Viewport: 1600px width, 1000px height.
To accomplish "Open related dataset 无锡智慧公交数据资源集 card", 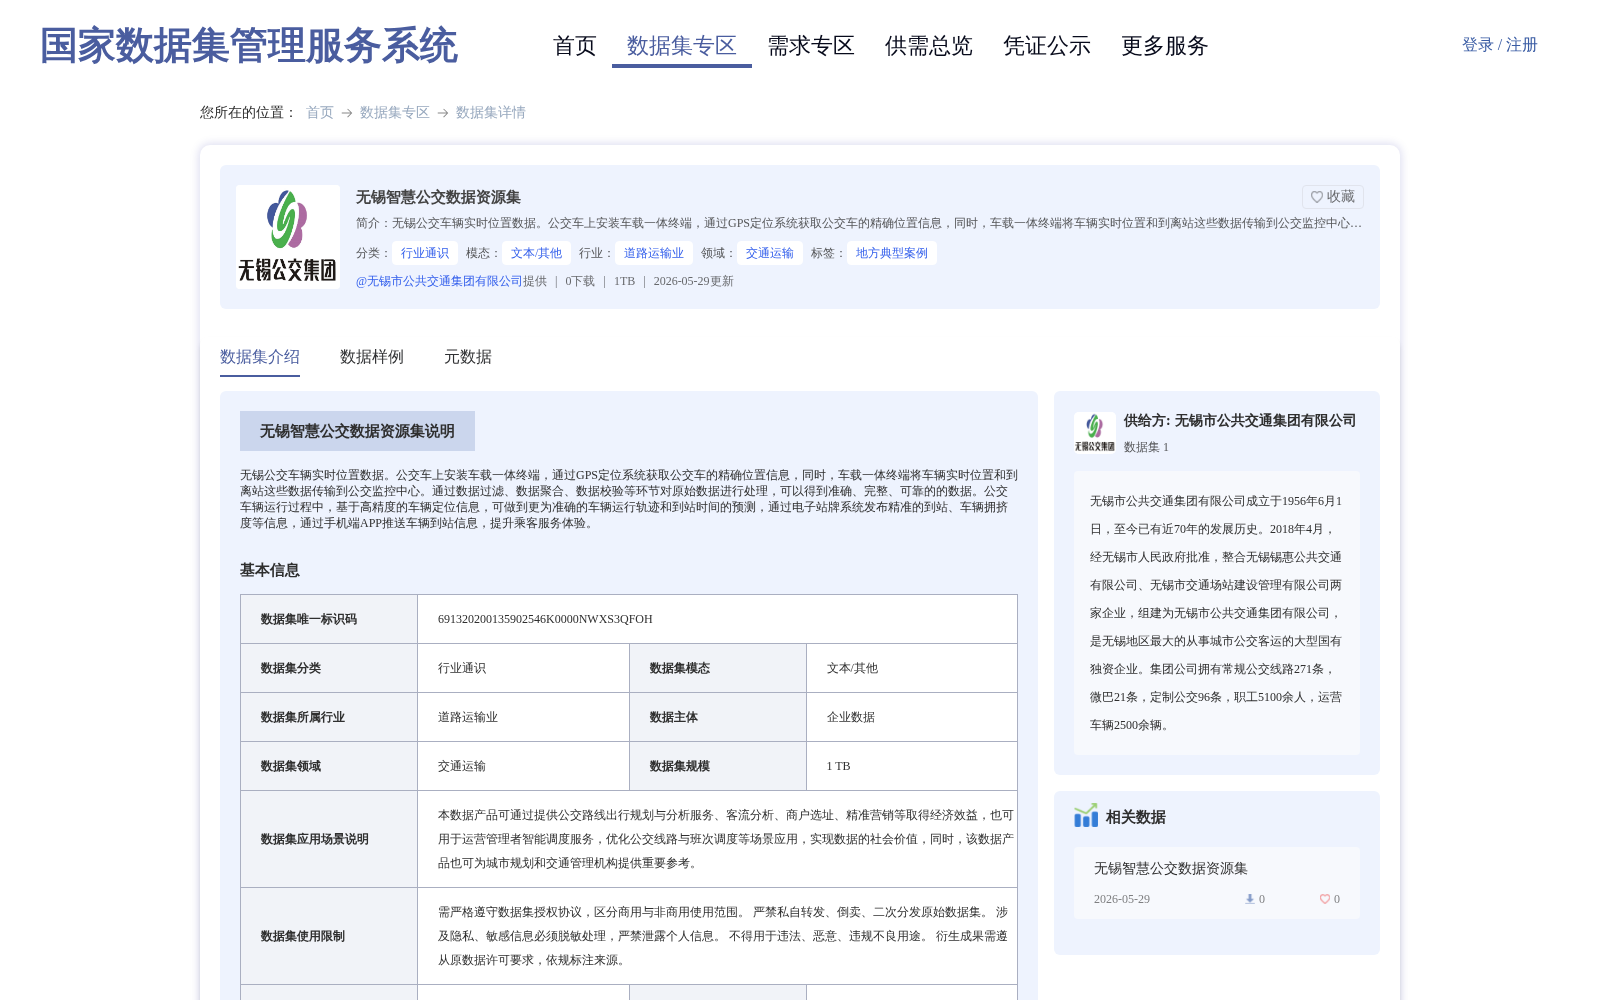I will (x=1217, y=883).
